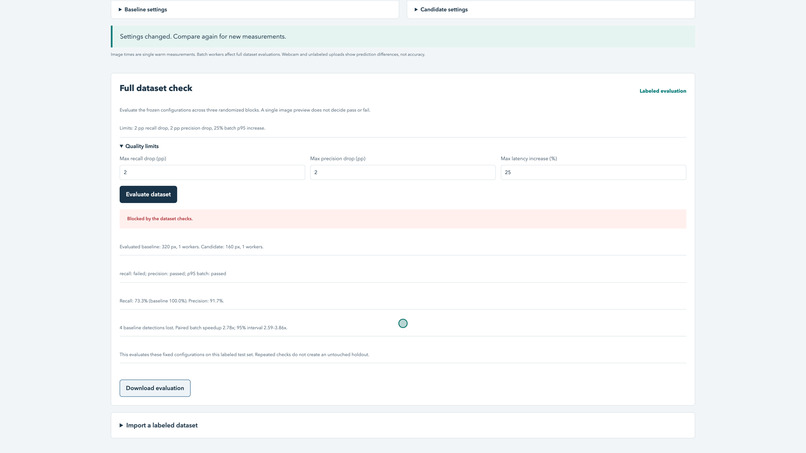Click the 'Settings changed. Compare again' notice
The image size is (806, 453).
pyautogui.click(x=403, y=37)
